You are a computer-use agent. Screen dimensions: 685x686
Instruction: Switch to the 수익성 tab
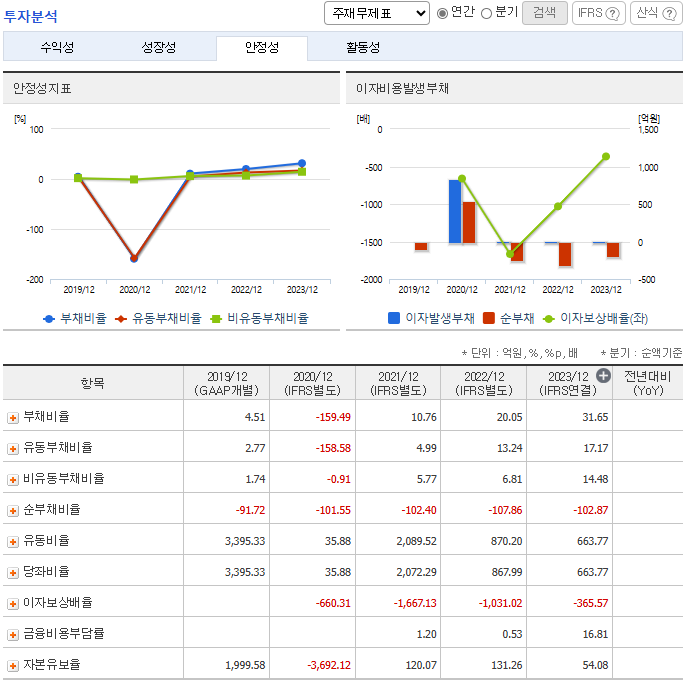tap(57, 47)
